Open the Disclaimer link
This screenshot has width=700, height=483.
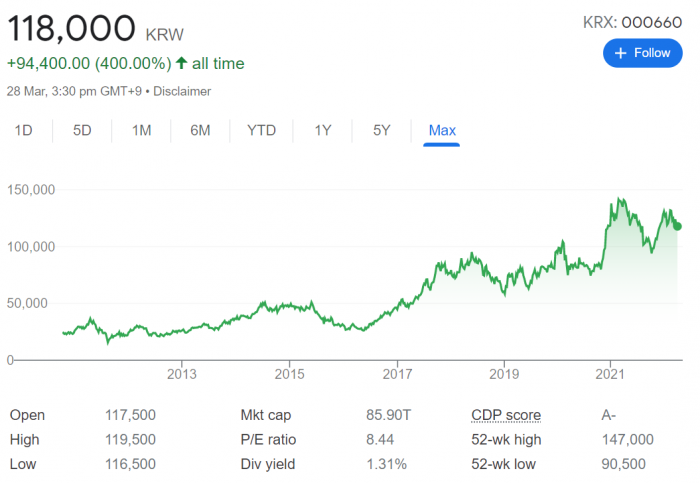(x=183, y=91)
